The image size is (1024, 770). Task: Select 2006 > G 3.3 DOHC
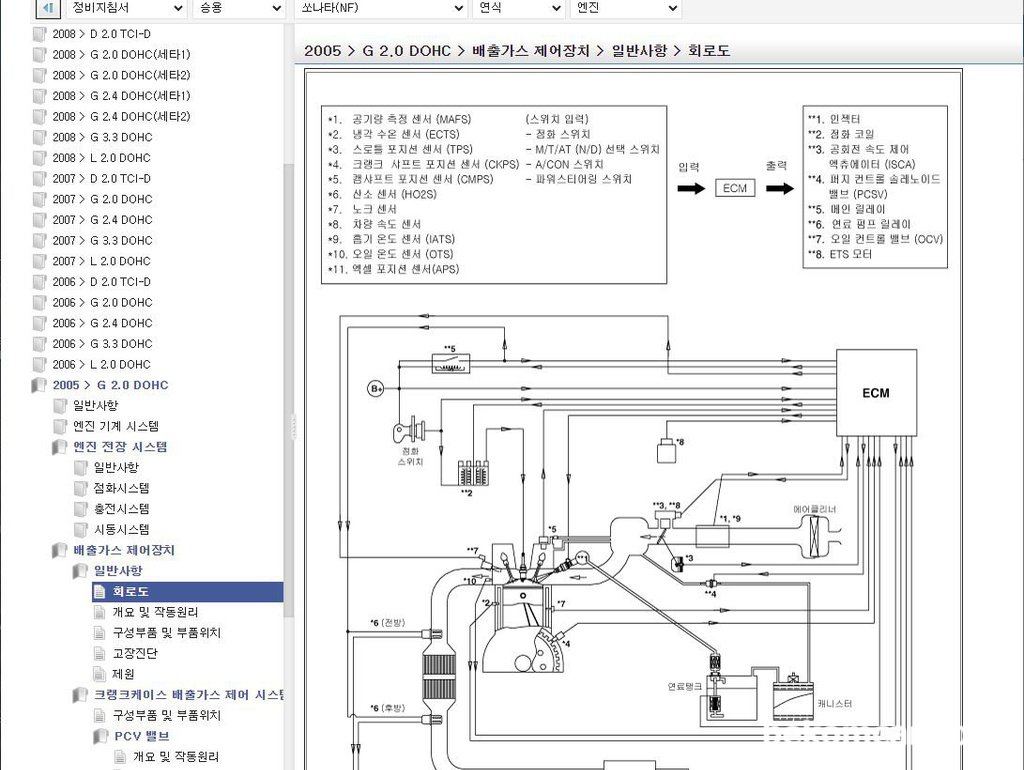(x=103, y=344)
